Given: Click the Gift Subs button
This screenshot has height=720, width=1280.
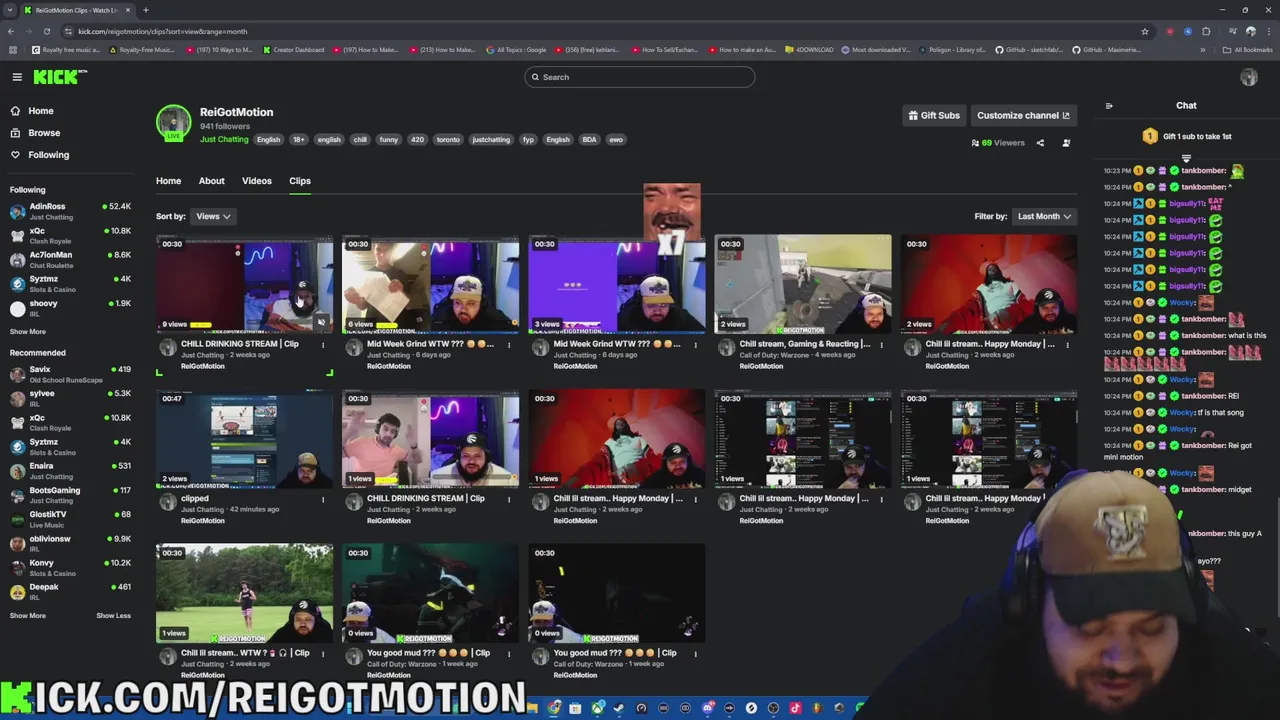Looking at the screenshot, I should coord(934,116).
